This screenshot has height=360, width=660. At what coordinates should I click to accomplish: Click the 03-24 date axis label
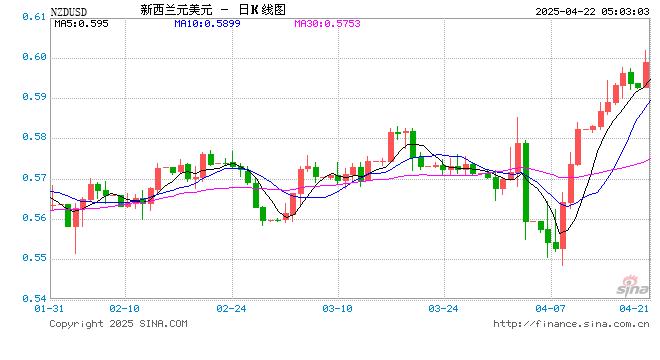443,309
